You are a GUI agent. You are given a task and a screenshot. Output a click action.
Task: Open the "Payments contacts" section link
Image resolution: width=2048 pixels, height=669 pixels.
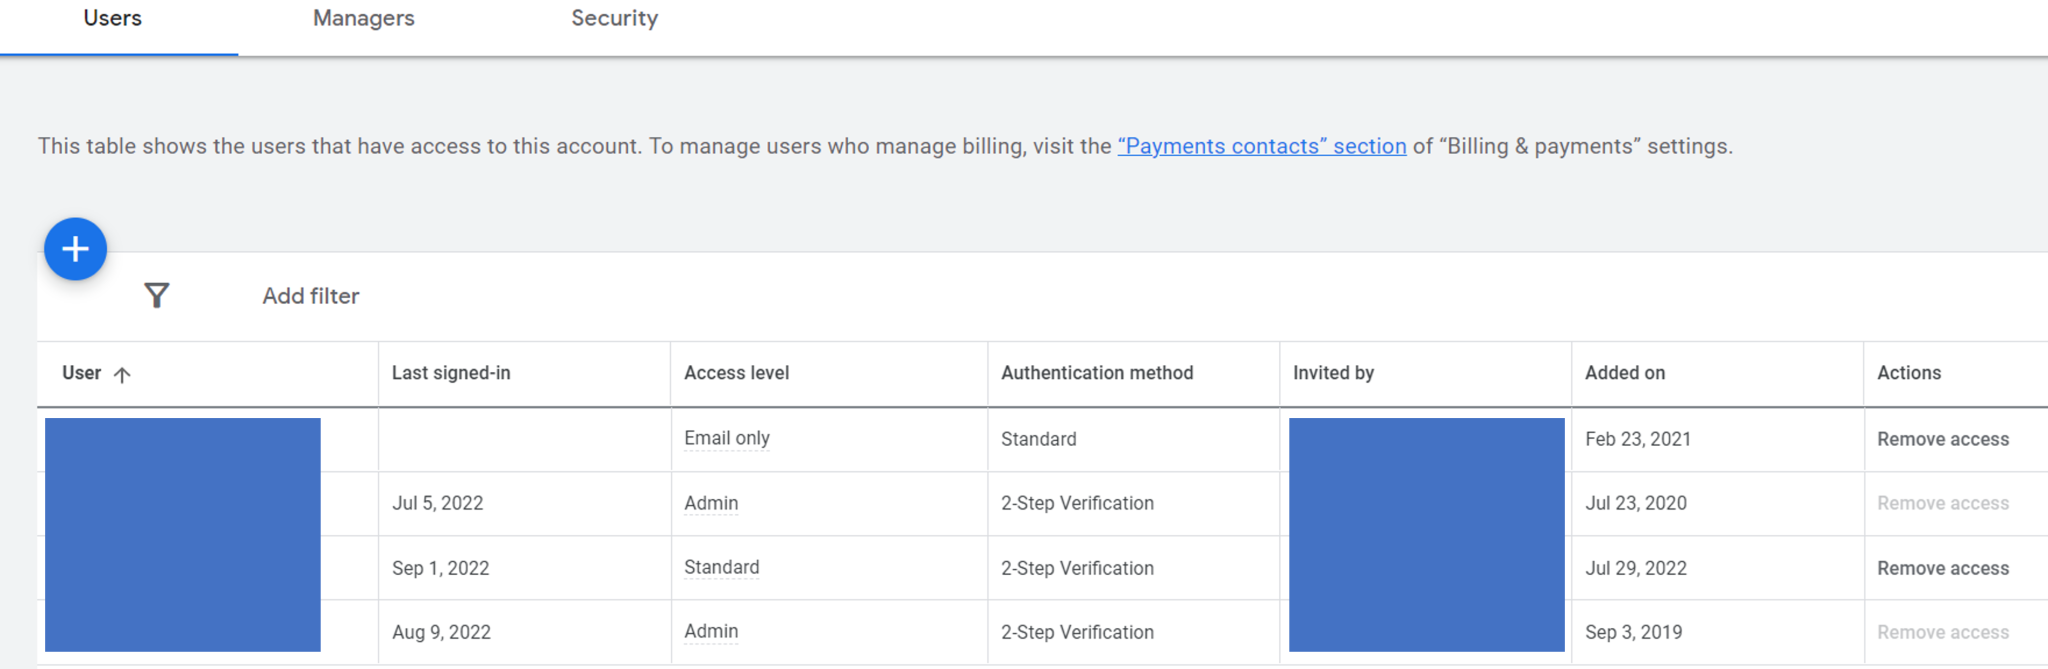[x=1261, y=146]
